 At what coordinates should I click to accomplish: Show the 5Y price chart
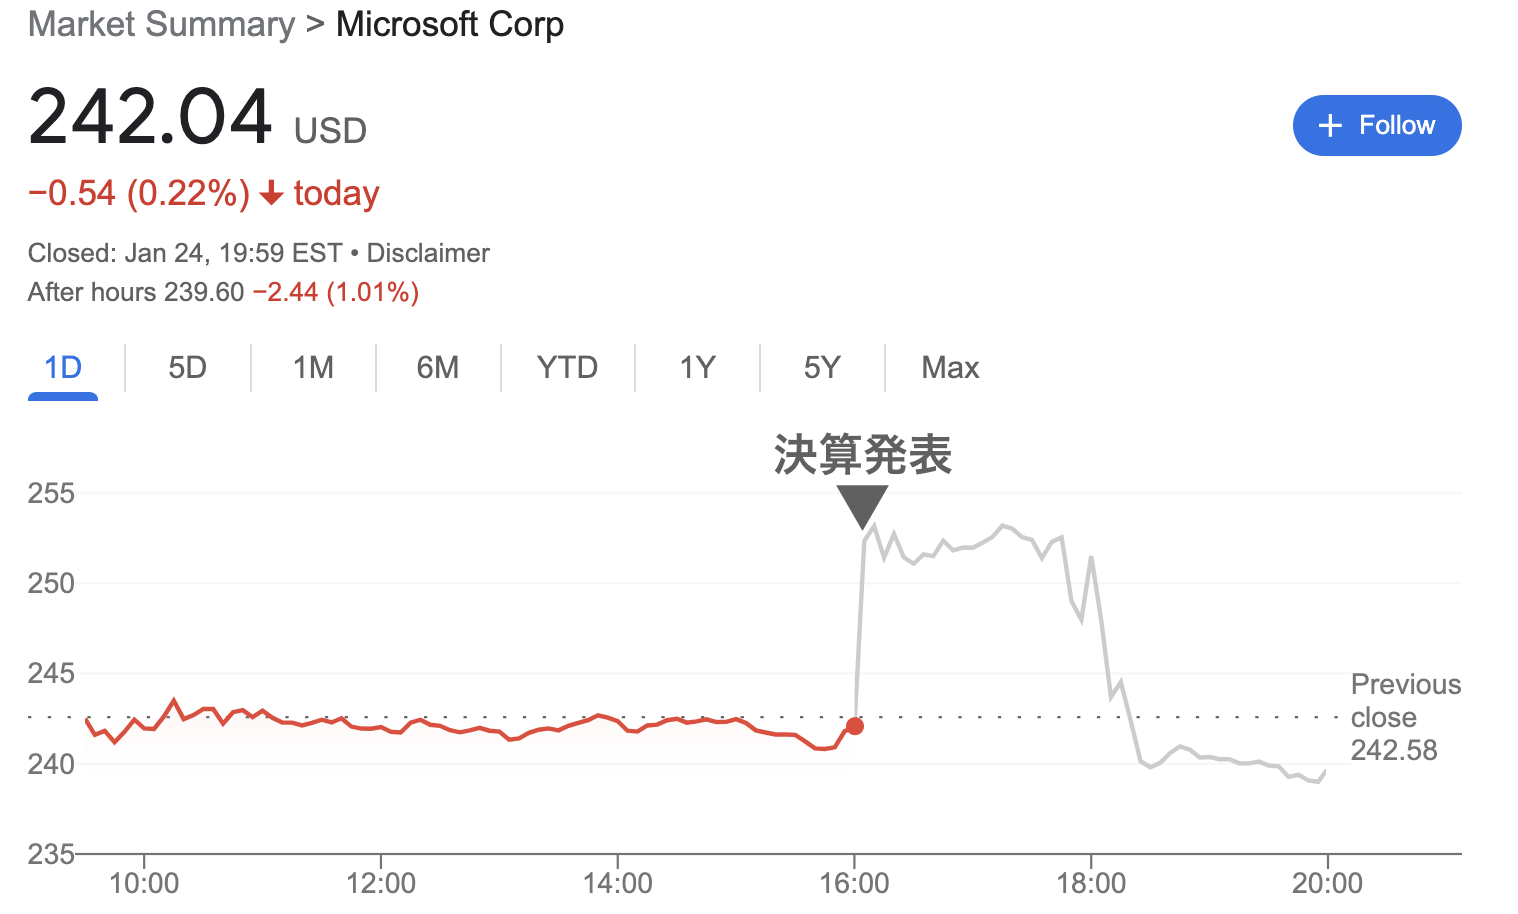822,368
